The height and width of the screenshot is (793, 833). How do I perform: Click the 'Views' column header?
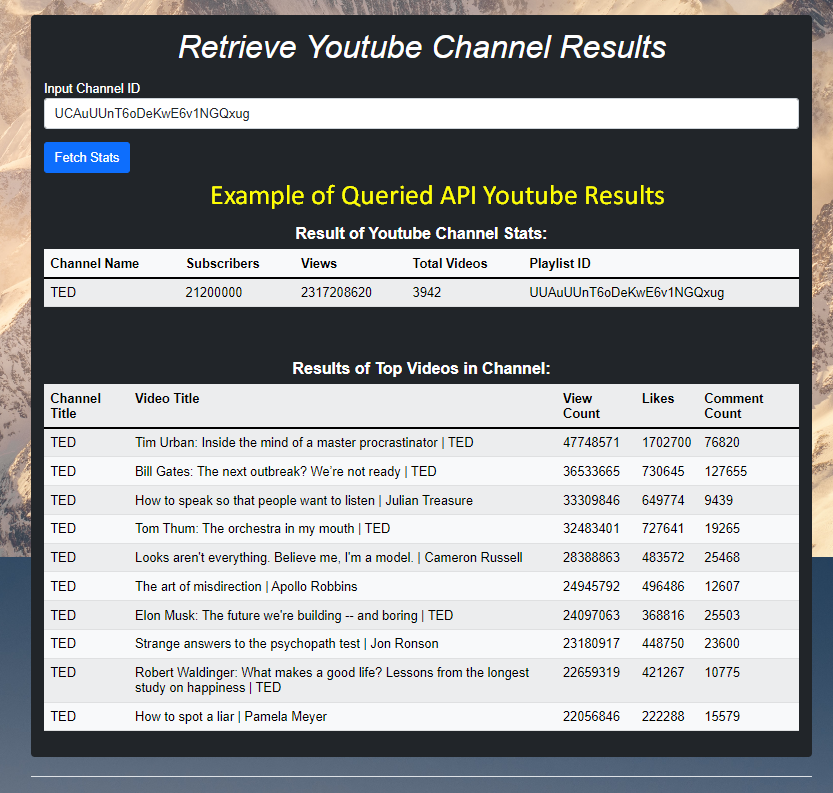tap(319, 263)
